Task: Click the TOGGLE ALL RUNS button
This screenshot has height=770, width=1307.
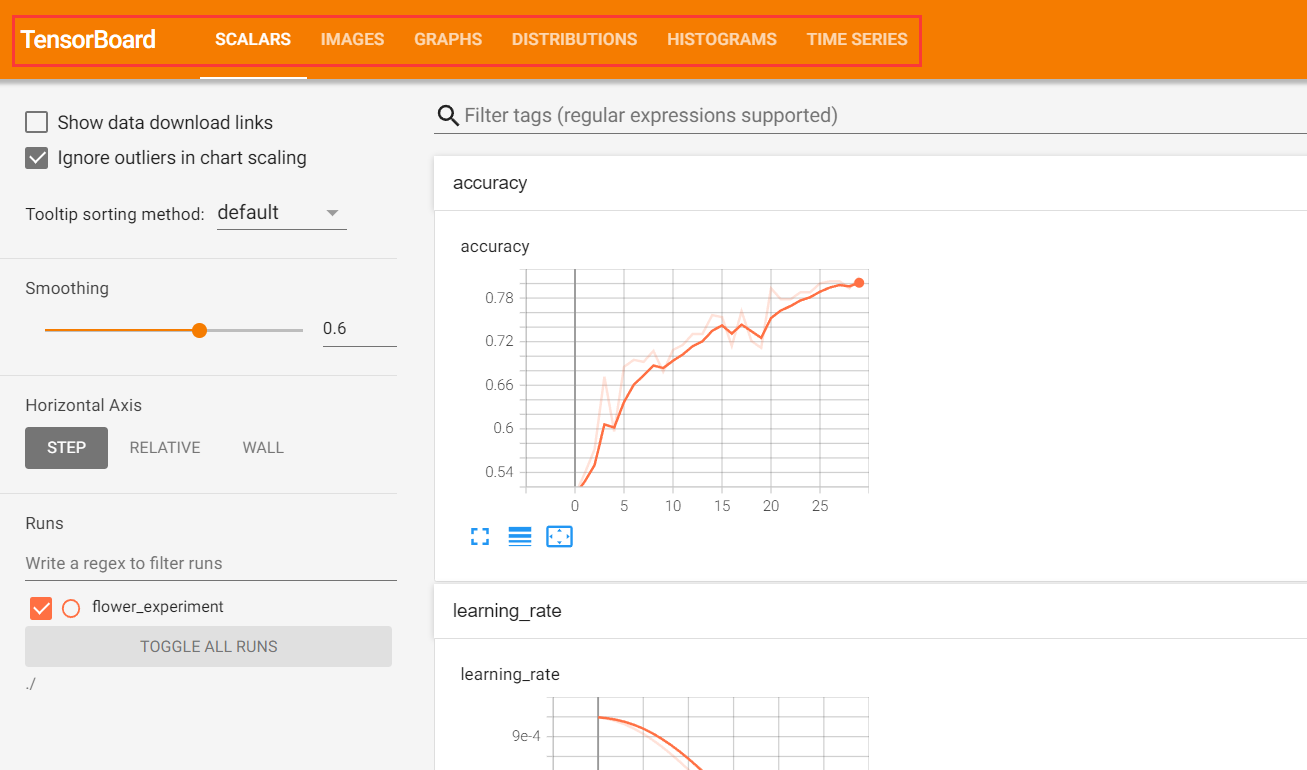Action: (x=208, y=646)
